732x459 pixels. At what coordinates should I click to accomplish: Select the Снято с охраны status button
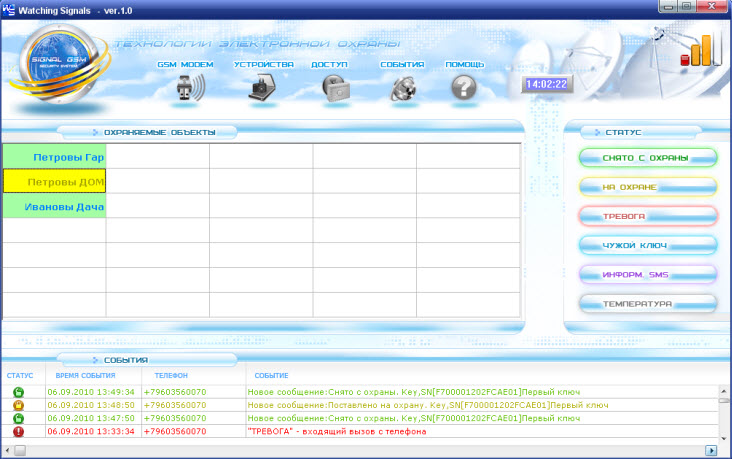point(647,158)
